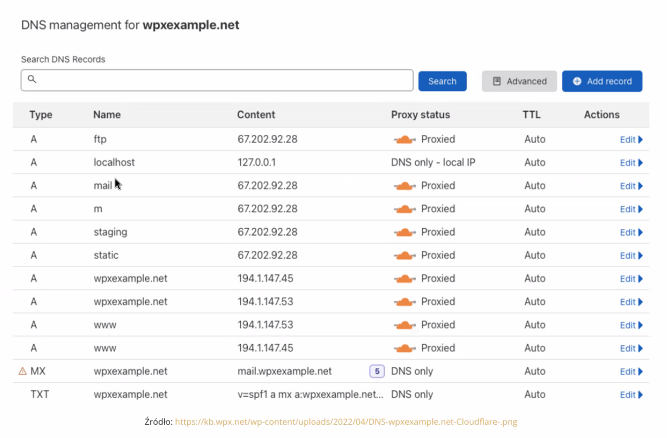The image size is (667, 438).
Task: Edit the MX record
Action: (631, 372)
